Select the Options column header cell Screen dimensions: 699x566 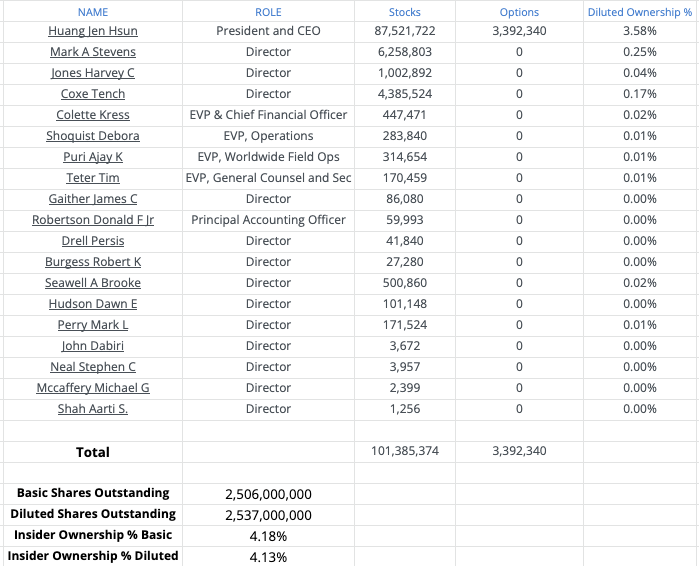pos(519,12)
